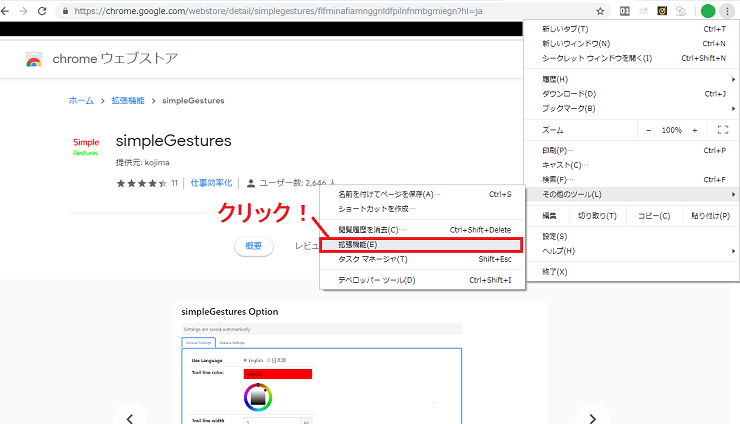Select 印刷(P) menu item
740x424 pixels.
tap(631, 151)
